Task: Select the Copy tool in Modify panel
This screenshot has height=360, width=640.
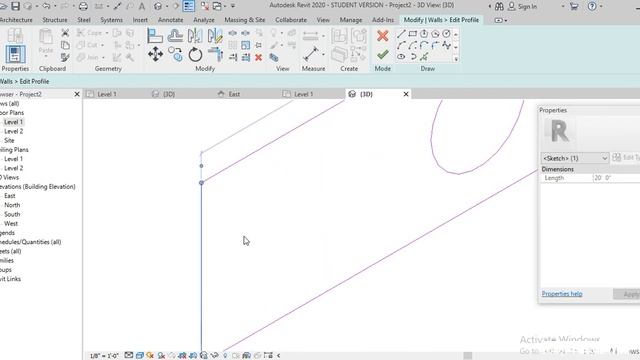Action: pos(176,54)
